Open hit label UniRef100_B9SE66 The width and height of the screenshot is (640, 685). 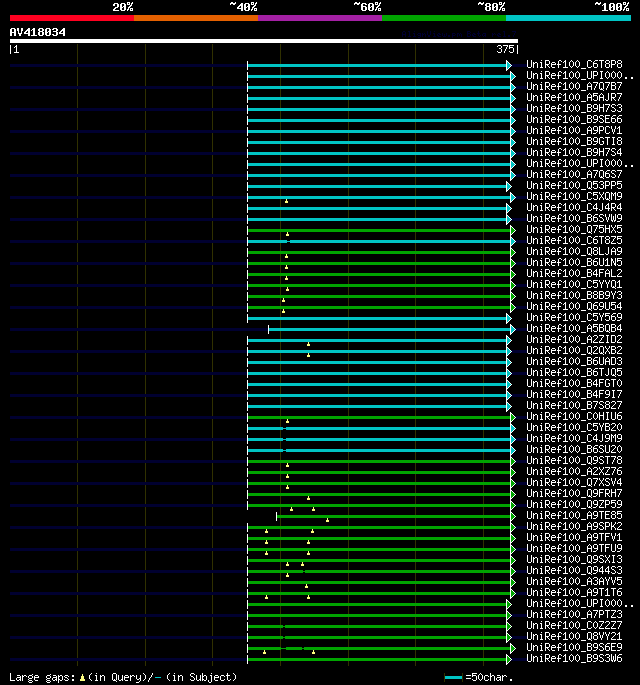click(x=574, y=119)
